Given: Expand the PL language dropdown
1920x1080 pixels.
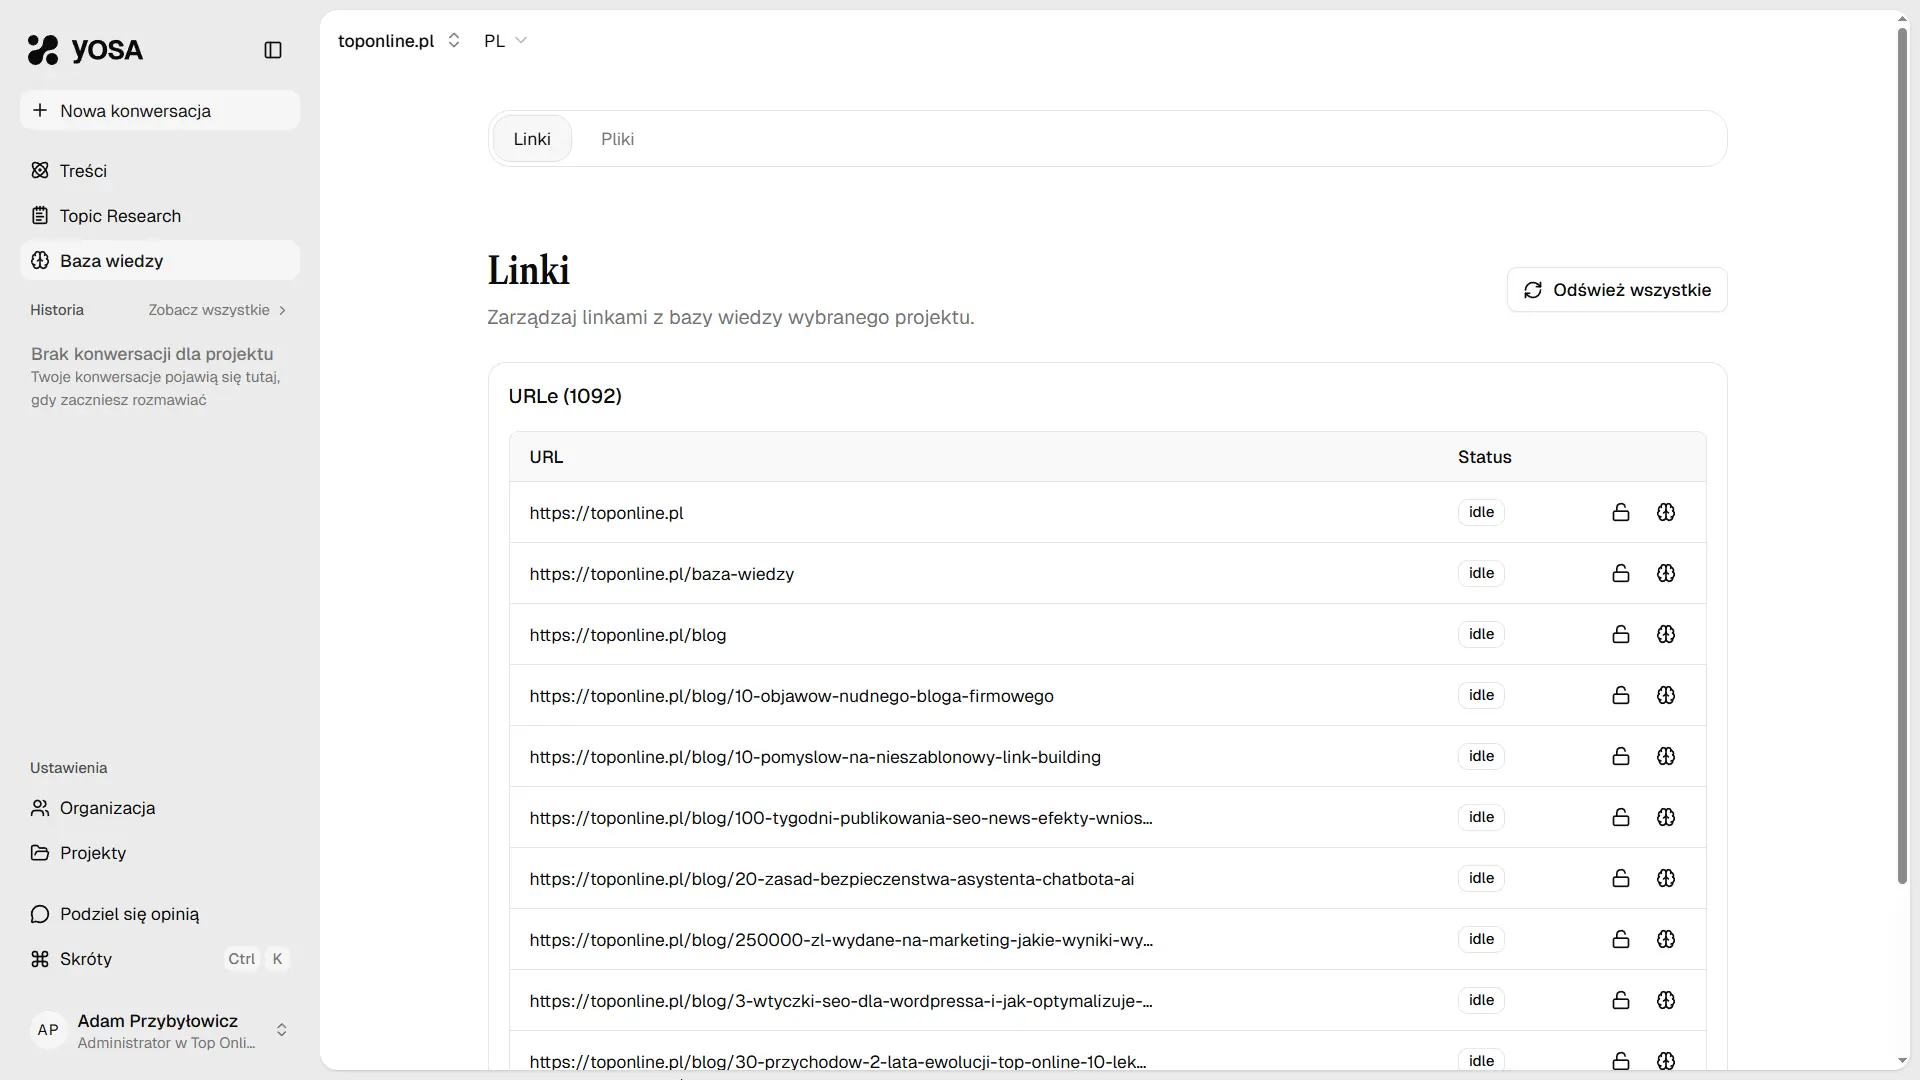Looking at the screenshot, I should 505,41.
